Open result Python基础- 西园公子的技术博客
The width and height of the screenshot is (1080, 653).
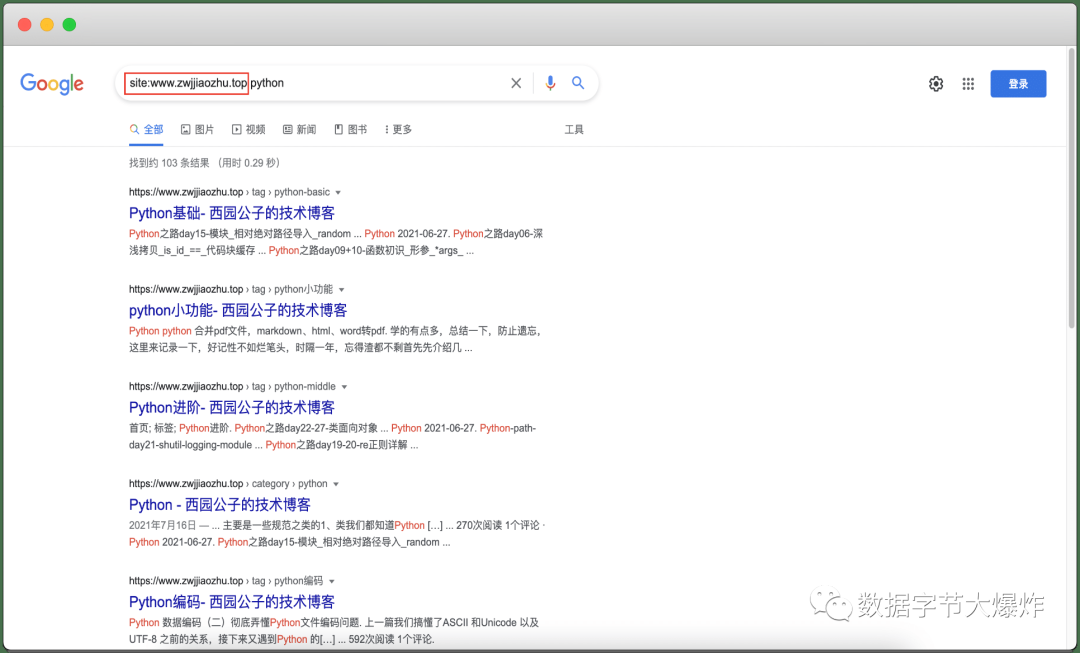tap(231, 213)
